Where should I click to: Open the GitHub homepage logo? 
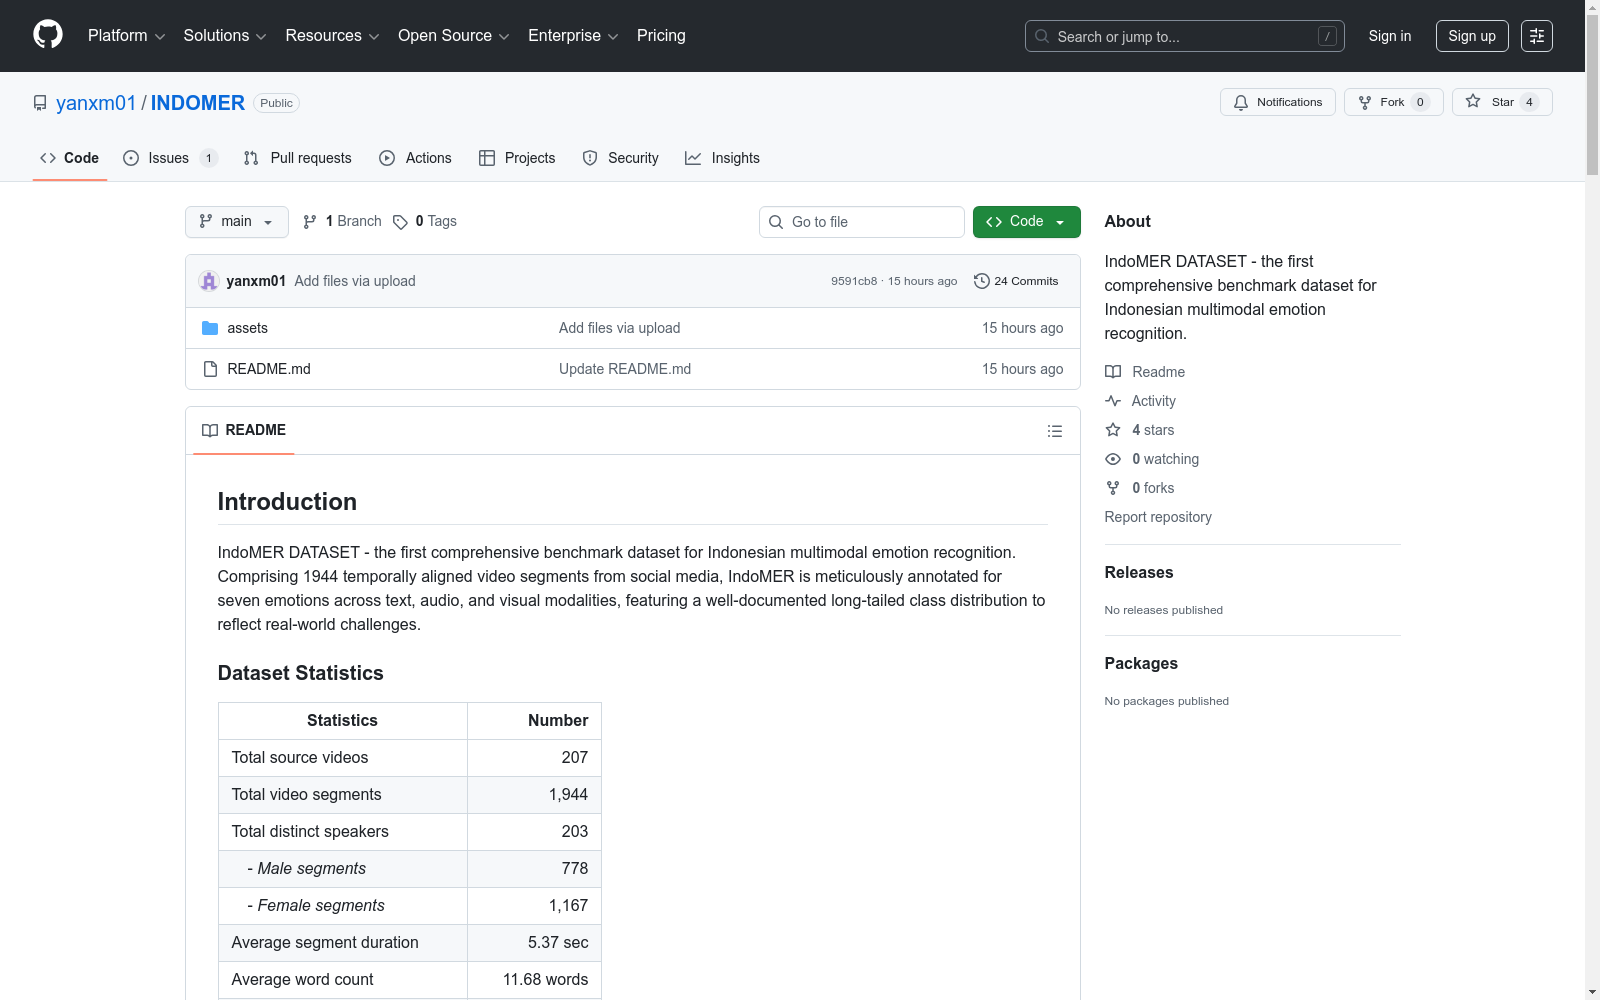click(48, 35)
